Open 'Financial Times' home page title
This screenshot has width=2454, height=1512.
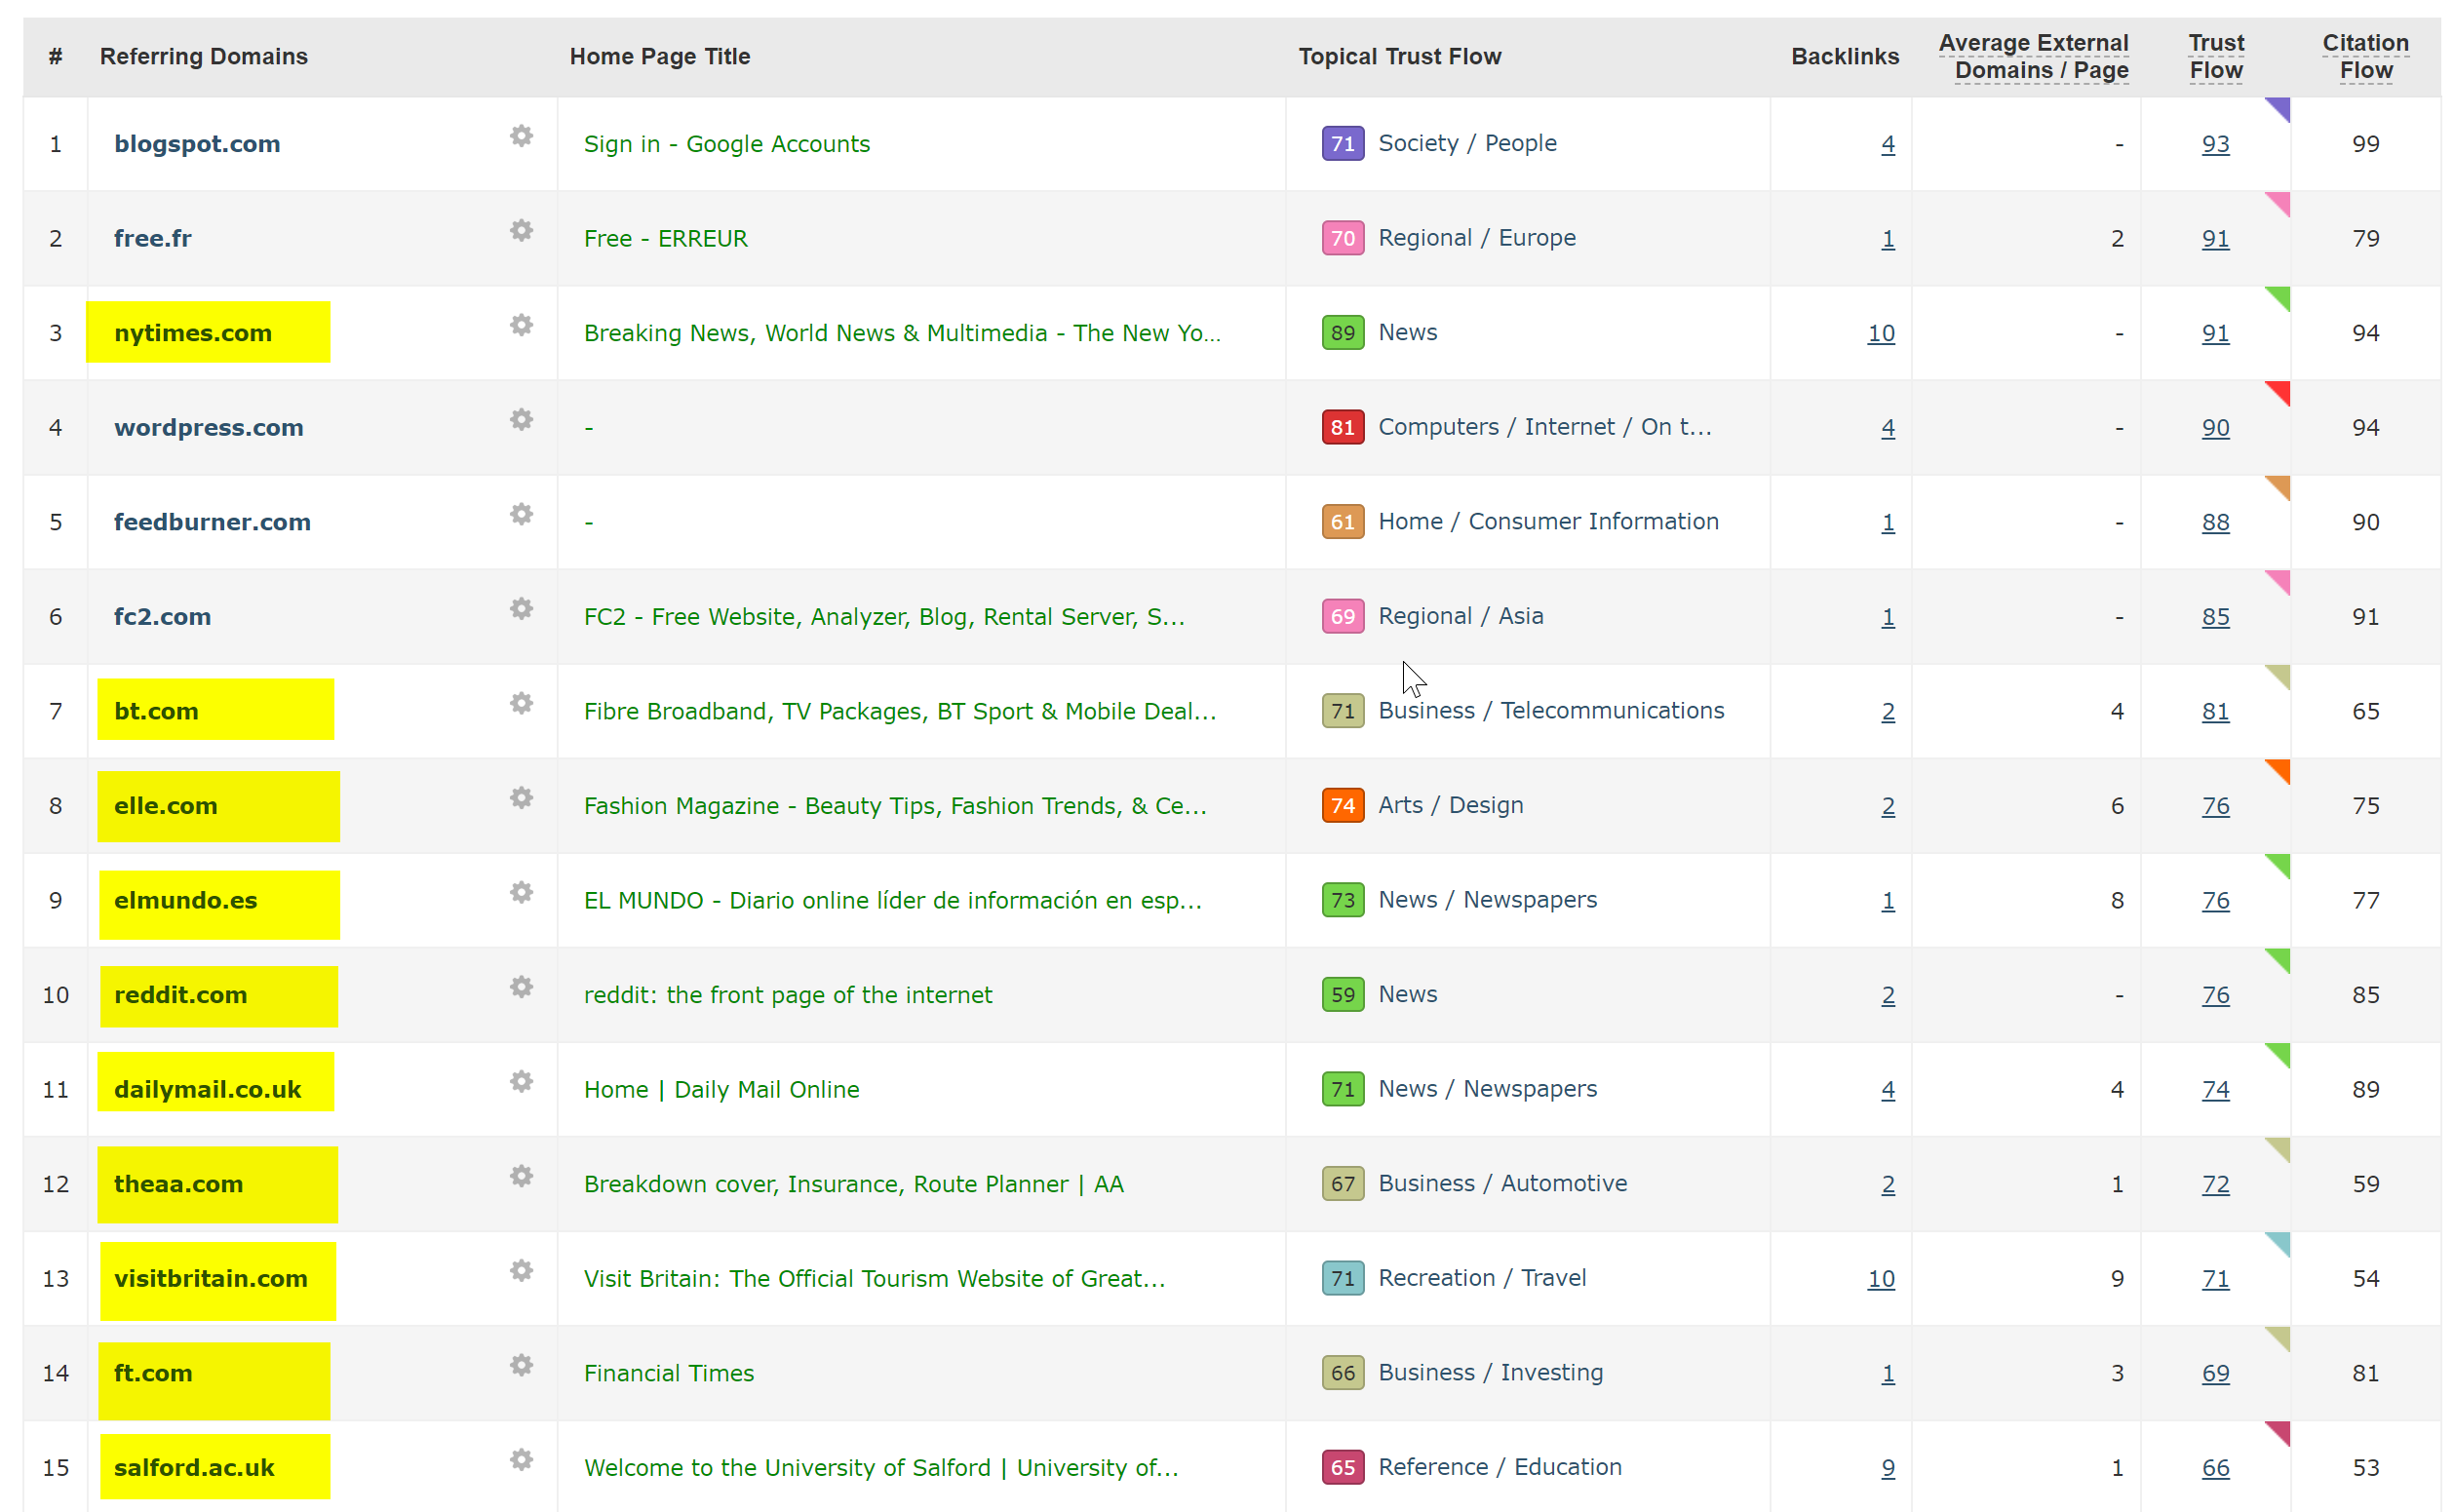669,1374
